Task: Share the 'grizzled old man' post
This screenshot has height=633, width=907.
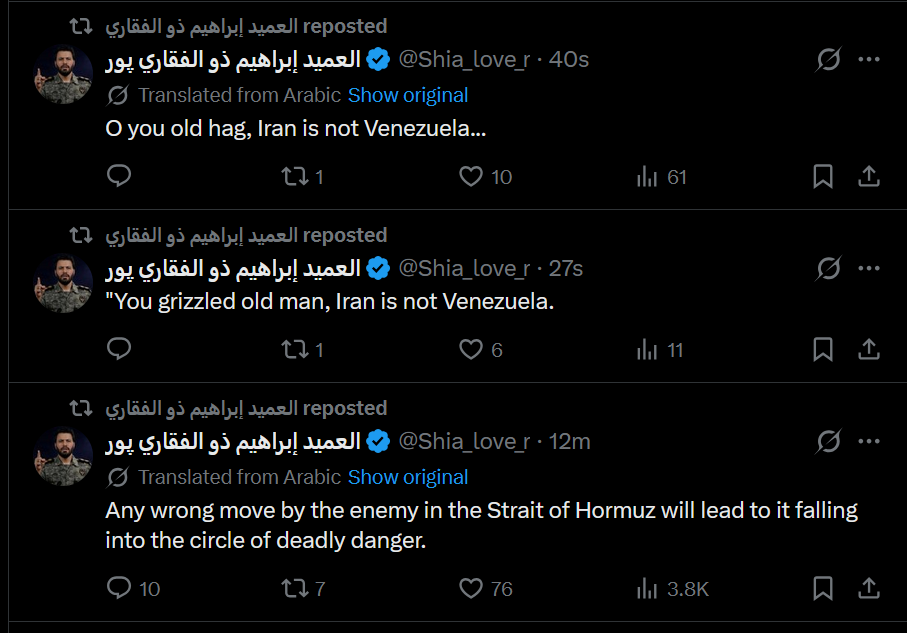Action: click(869, 349)
